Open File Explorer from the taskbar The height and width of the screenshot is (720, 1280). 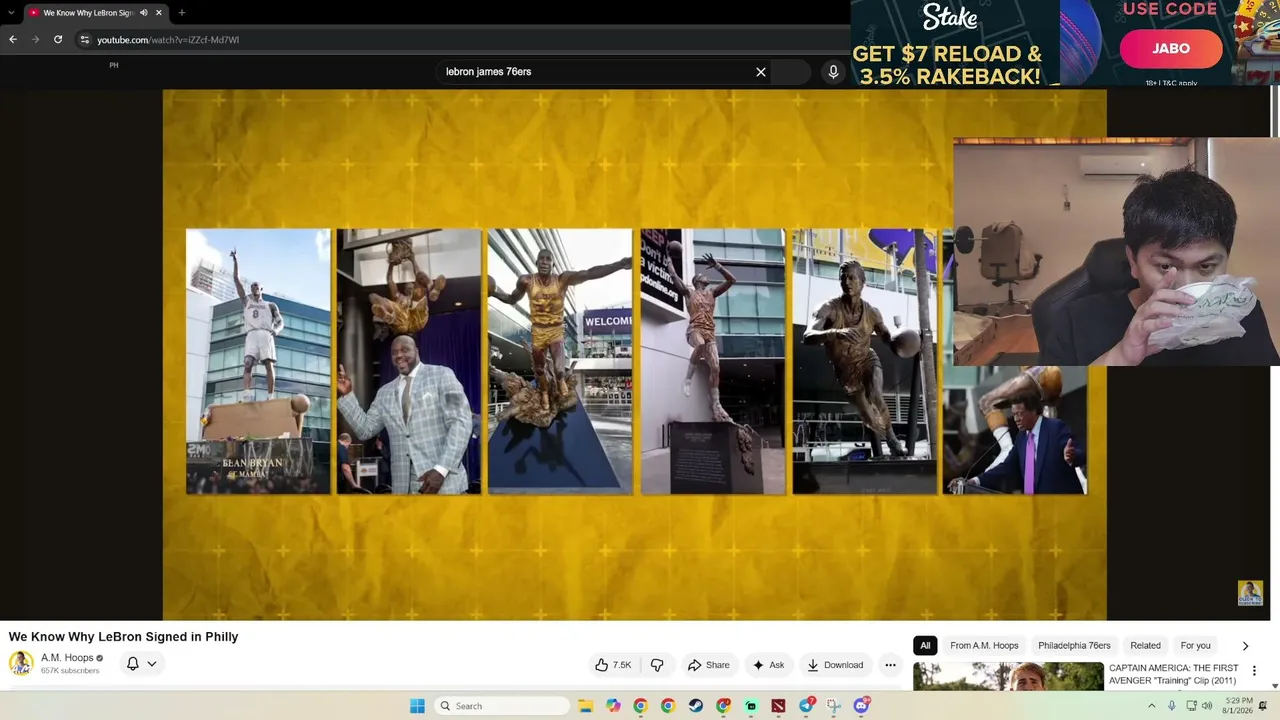[x=586, y=706]
